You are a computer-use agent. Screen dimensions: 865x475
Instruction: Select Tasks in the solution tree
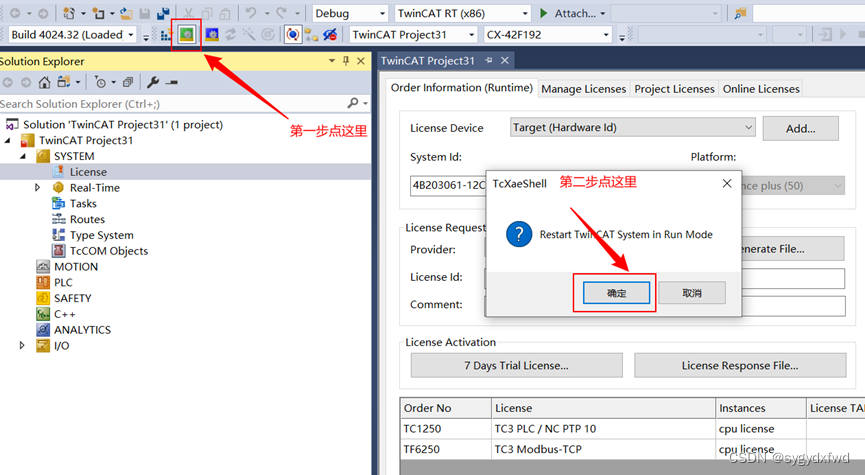click(x=83, y=204)
